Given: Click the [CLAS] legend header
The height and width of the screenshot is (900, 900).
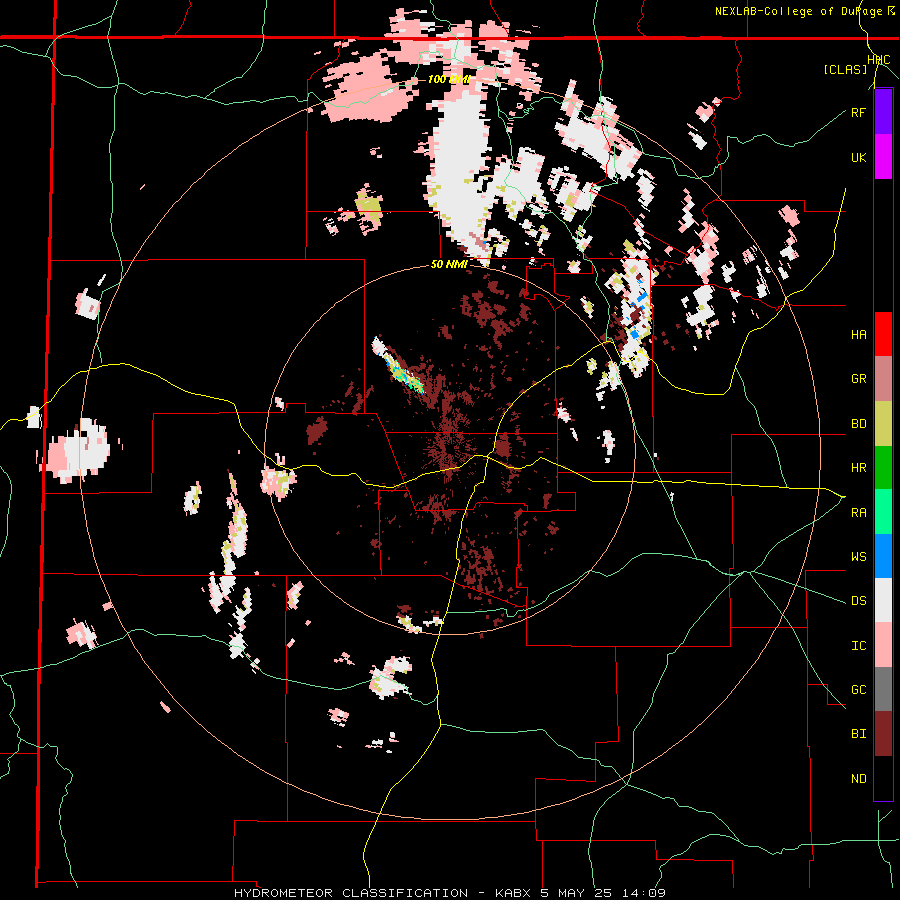Looking at the screenshot, I should click(845, 69).
